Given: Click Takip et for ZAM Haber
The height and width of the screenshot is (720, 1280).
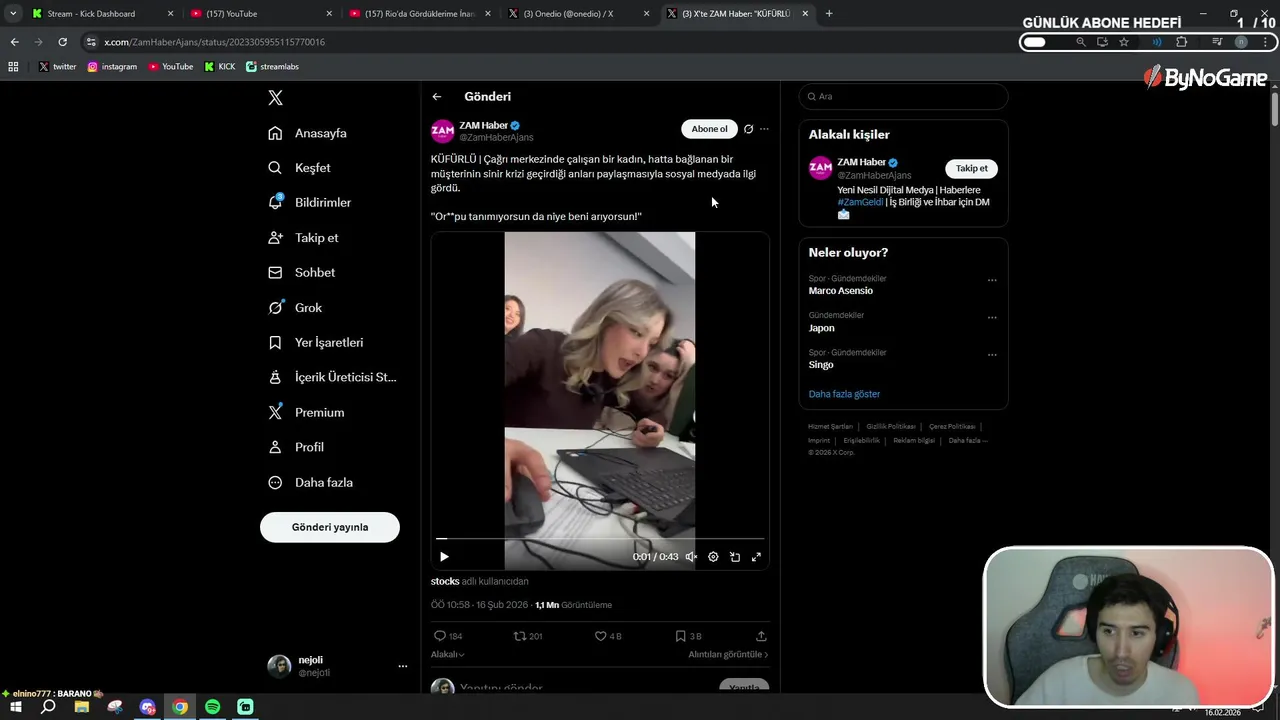Looking at the screenshot, I should 971,168.
